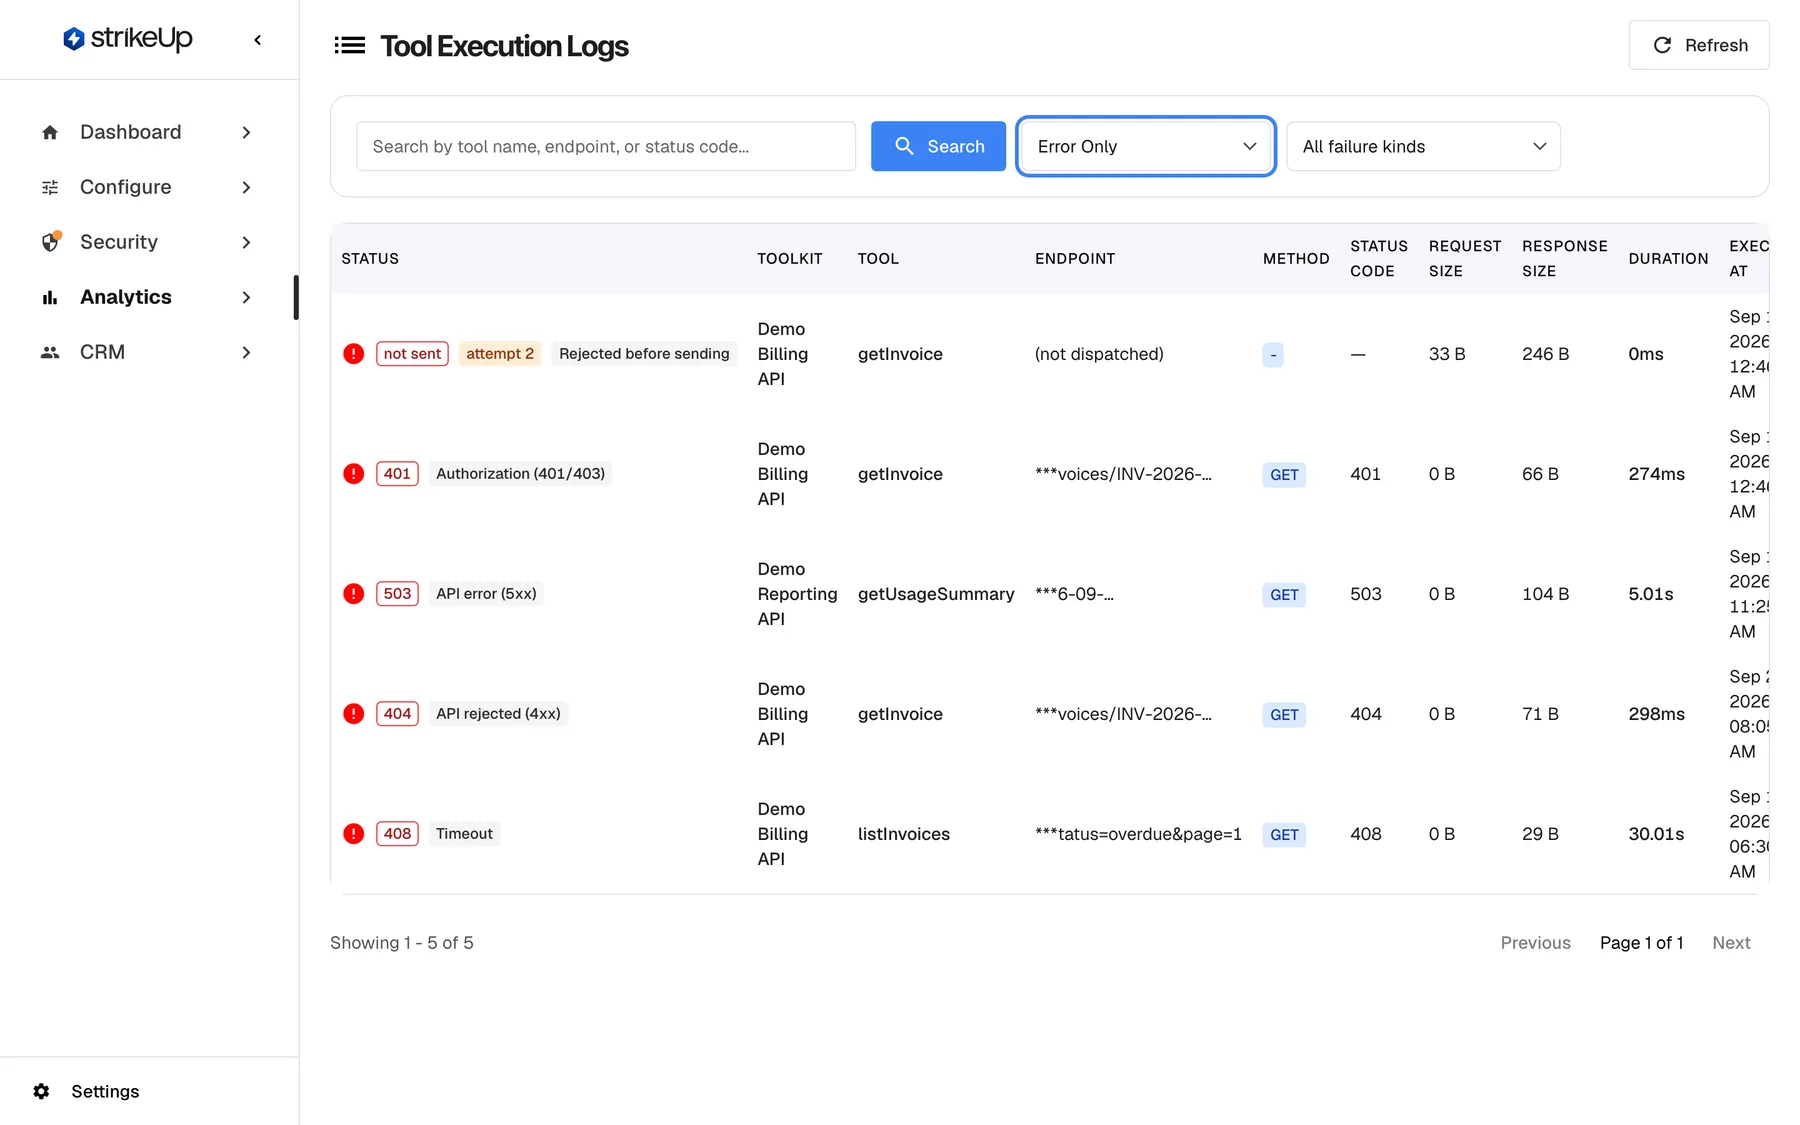This screenshot has height=1125, width=1800.
Task: Click the CRM people icon
Action: 50,352
